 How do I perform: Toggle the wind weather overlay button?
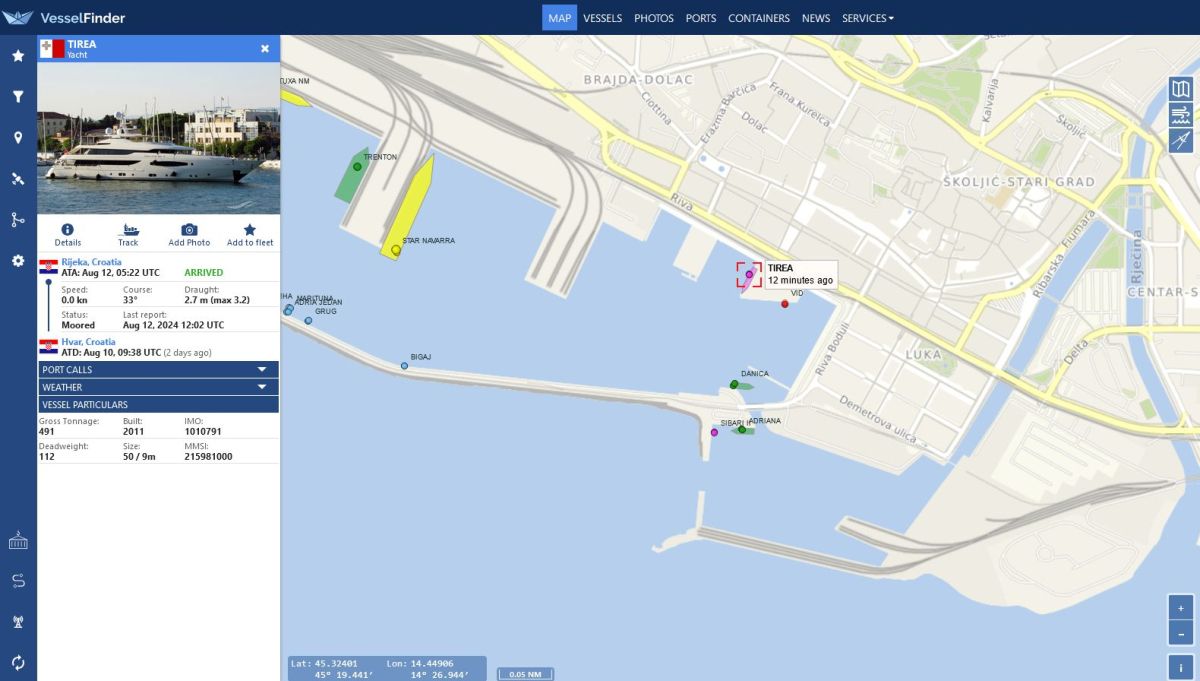click(x=1181, y=115)
